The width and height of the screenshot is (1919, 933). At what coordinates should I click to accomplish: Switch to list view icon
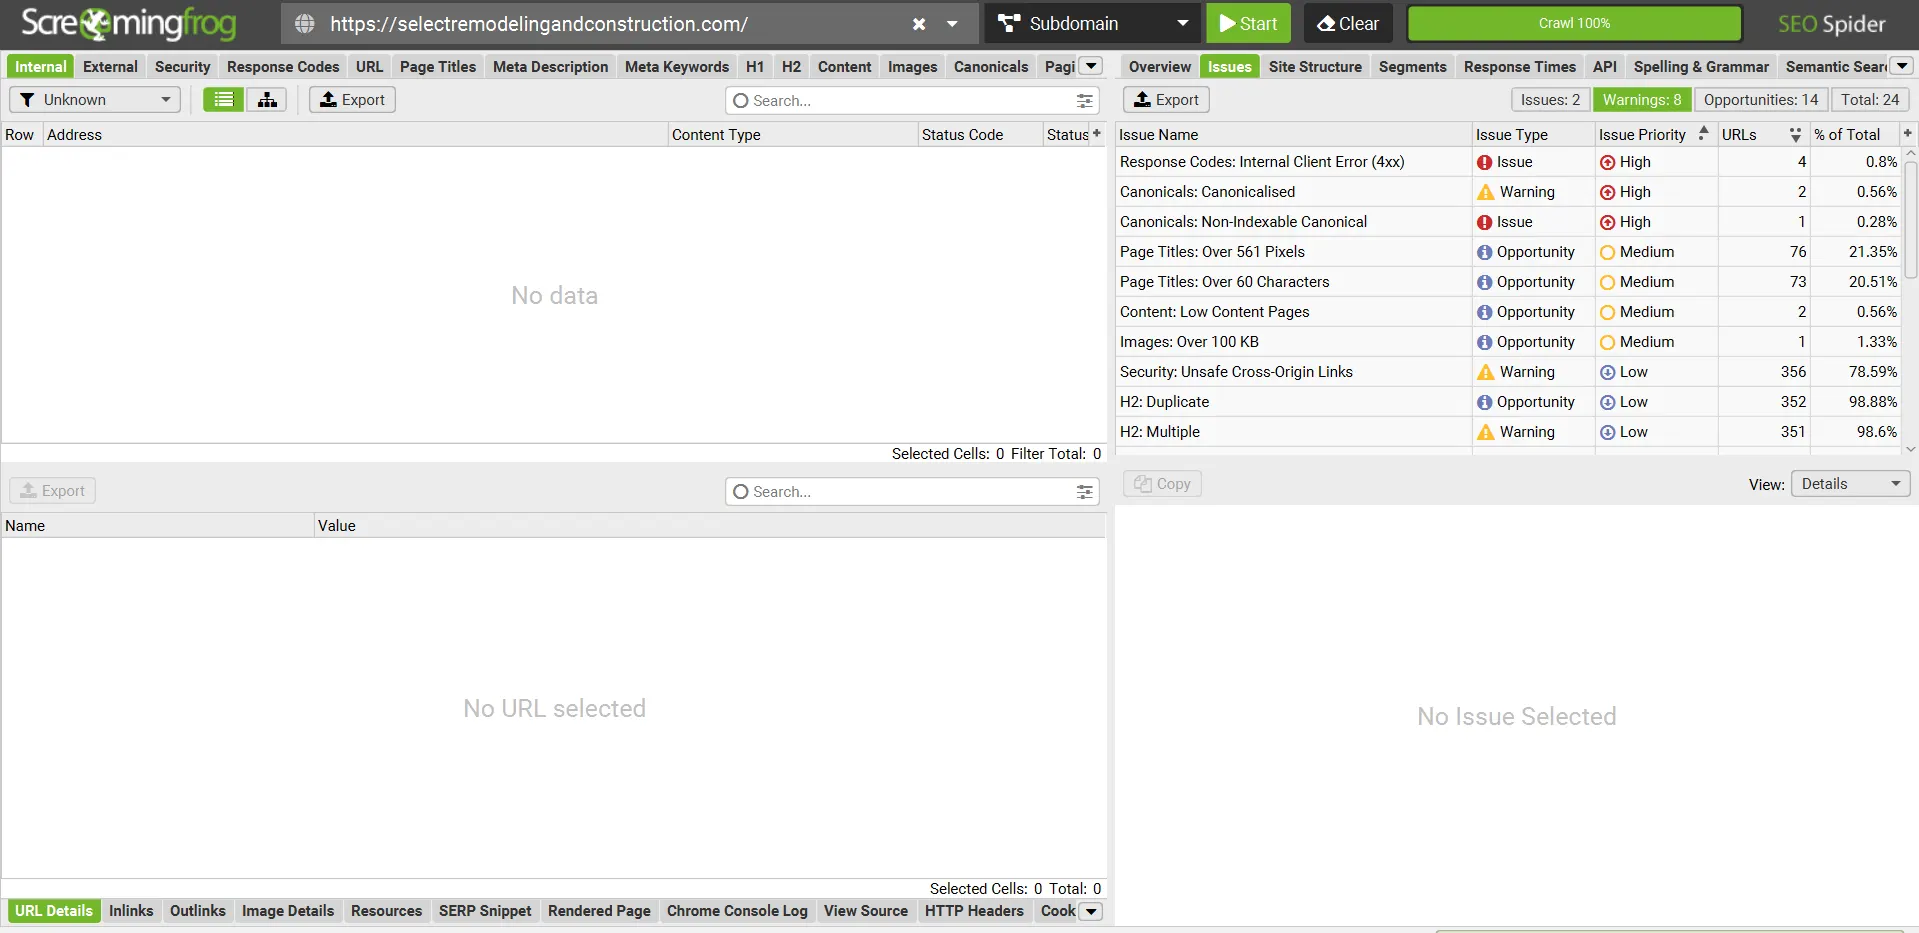(x=224, y=100)
